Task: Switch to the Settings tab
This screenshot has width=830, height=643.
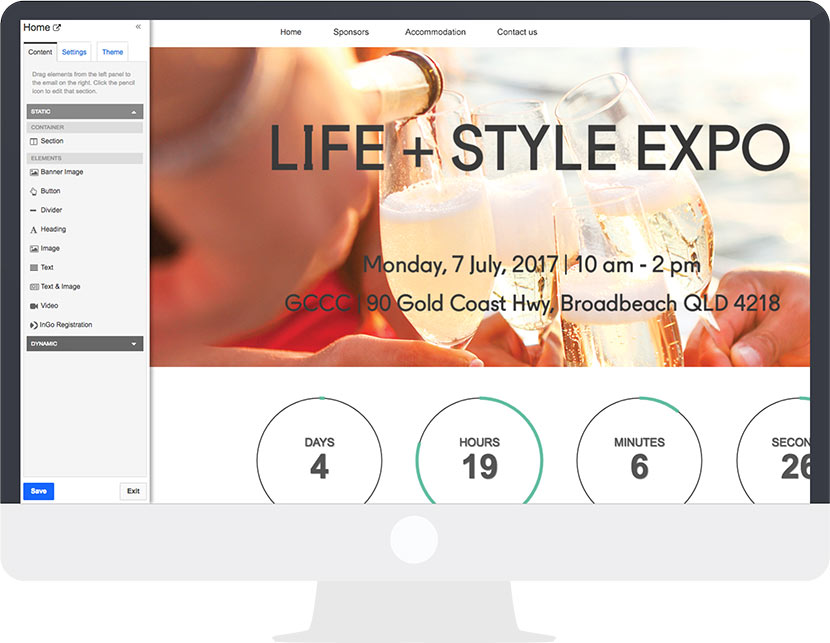Action: tap(74, 52)
